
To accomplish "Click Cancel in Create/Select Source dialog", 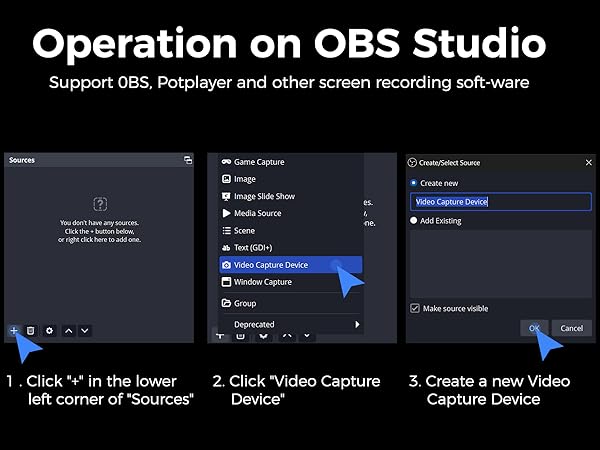I will click(x=572, y=328).
